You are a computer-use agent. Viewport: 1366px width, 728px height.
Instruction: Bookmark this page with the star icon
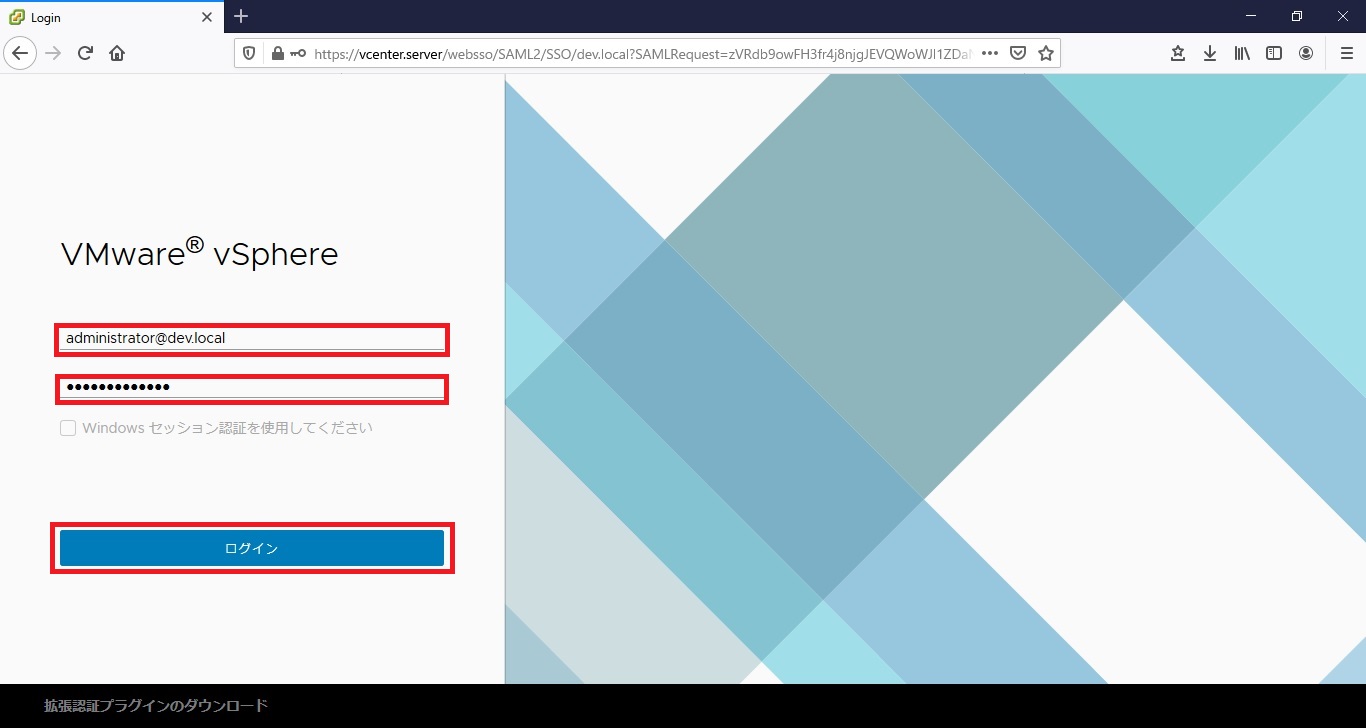(1045, 54)
